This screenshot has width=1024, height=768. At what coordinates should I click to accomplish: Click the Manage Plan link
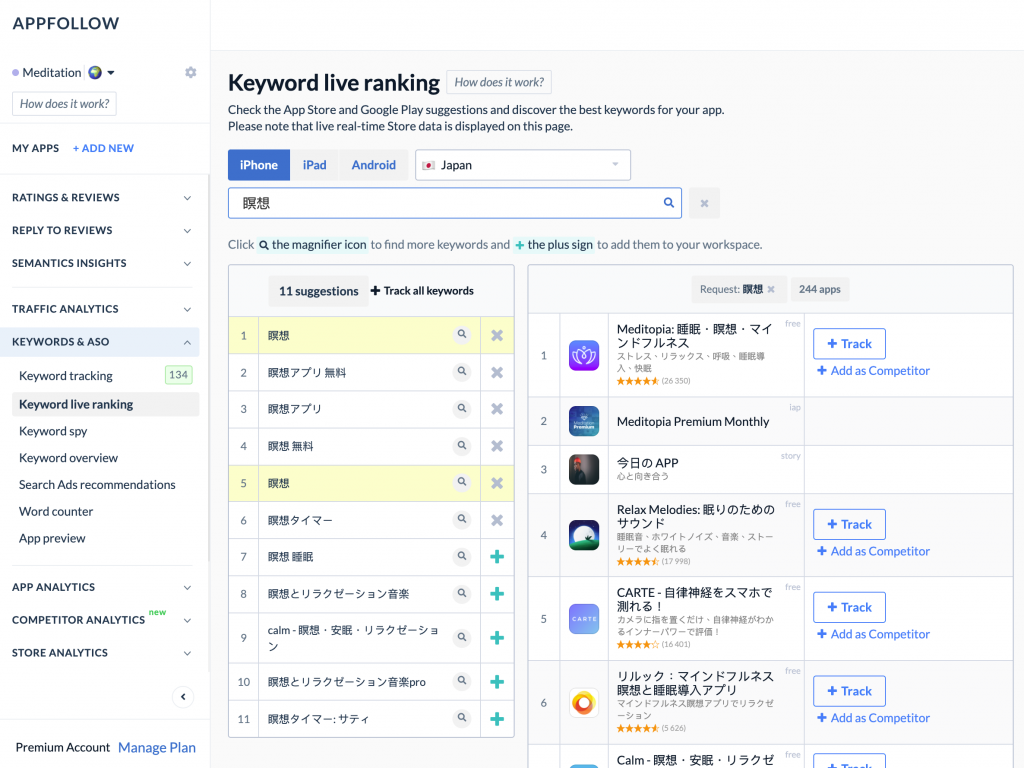coord(157,748)
